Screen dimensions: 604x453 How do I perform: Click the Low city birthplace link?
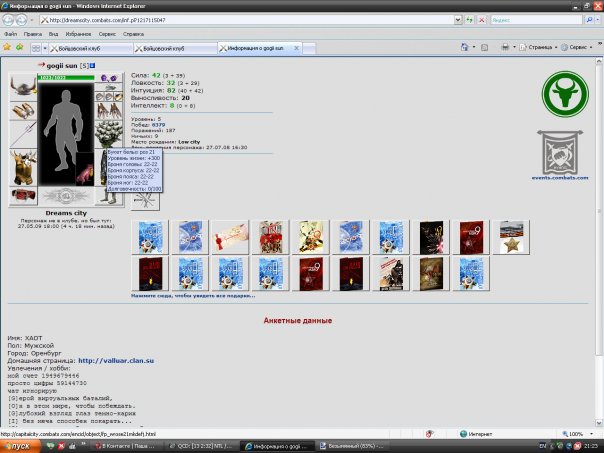[x=189, y=142]
